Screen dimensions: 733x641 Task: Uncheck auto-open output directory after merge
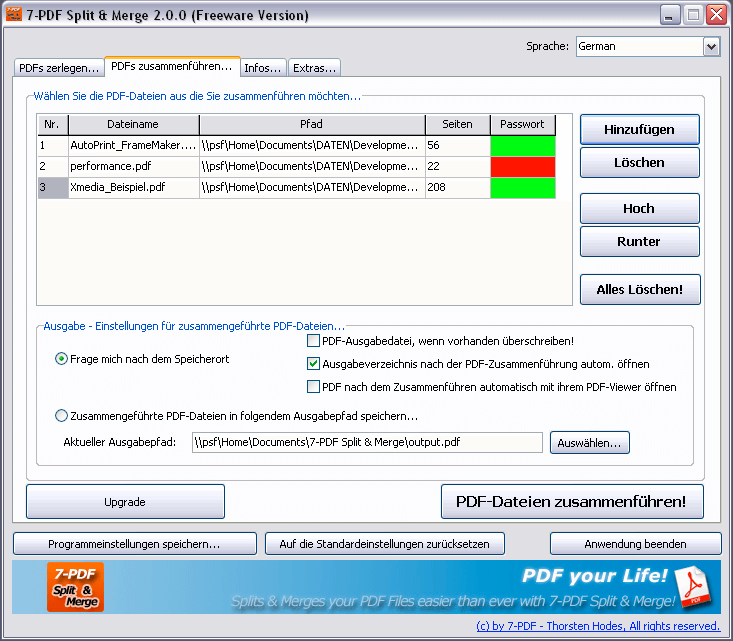point(313,364)
